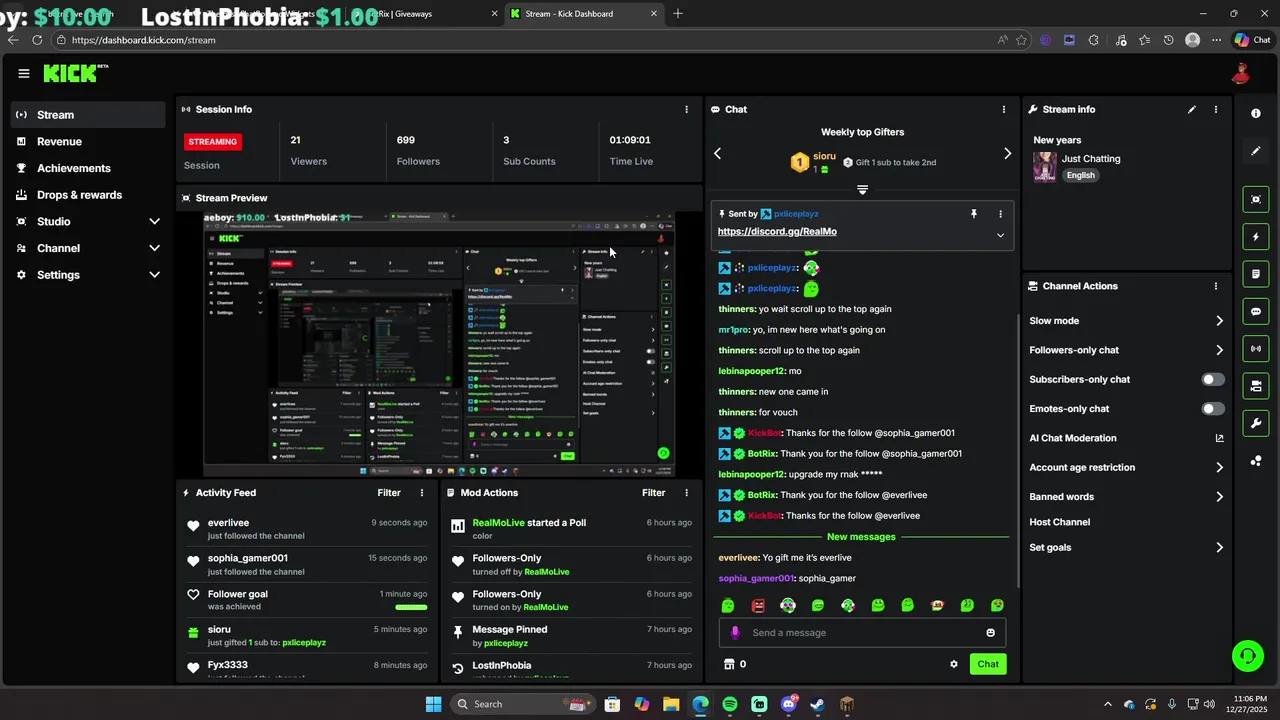
Task: Edit Stream info with pencil icon
Action: point(1191,109)
